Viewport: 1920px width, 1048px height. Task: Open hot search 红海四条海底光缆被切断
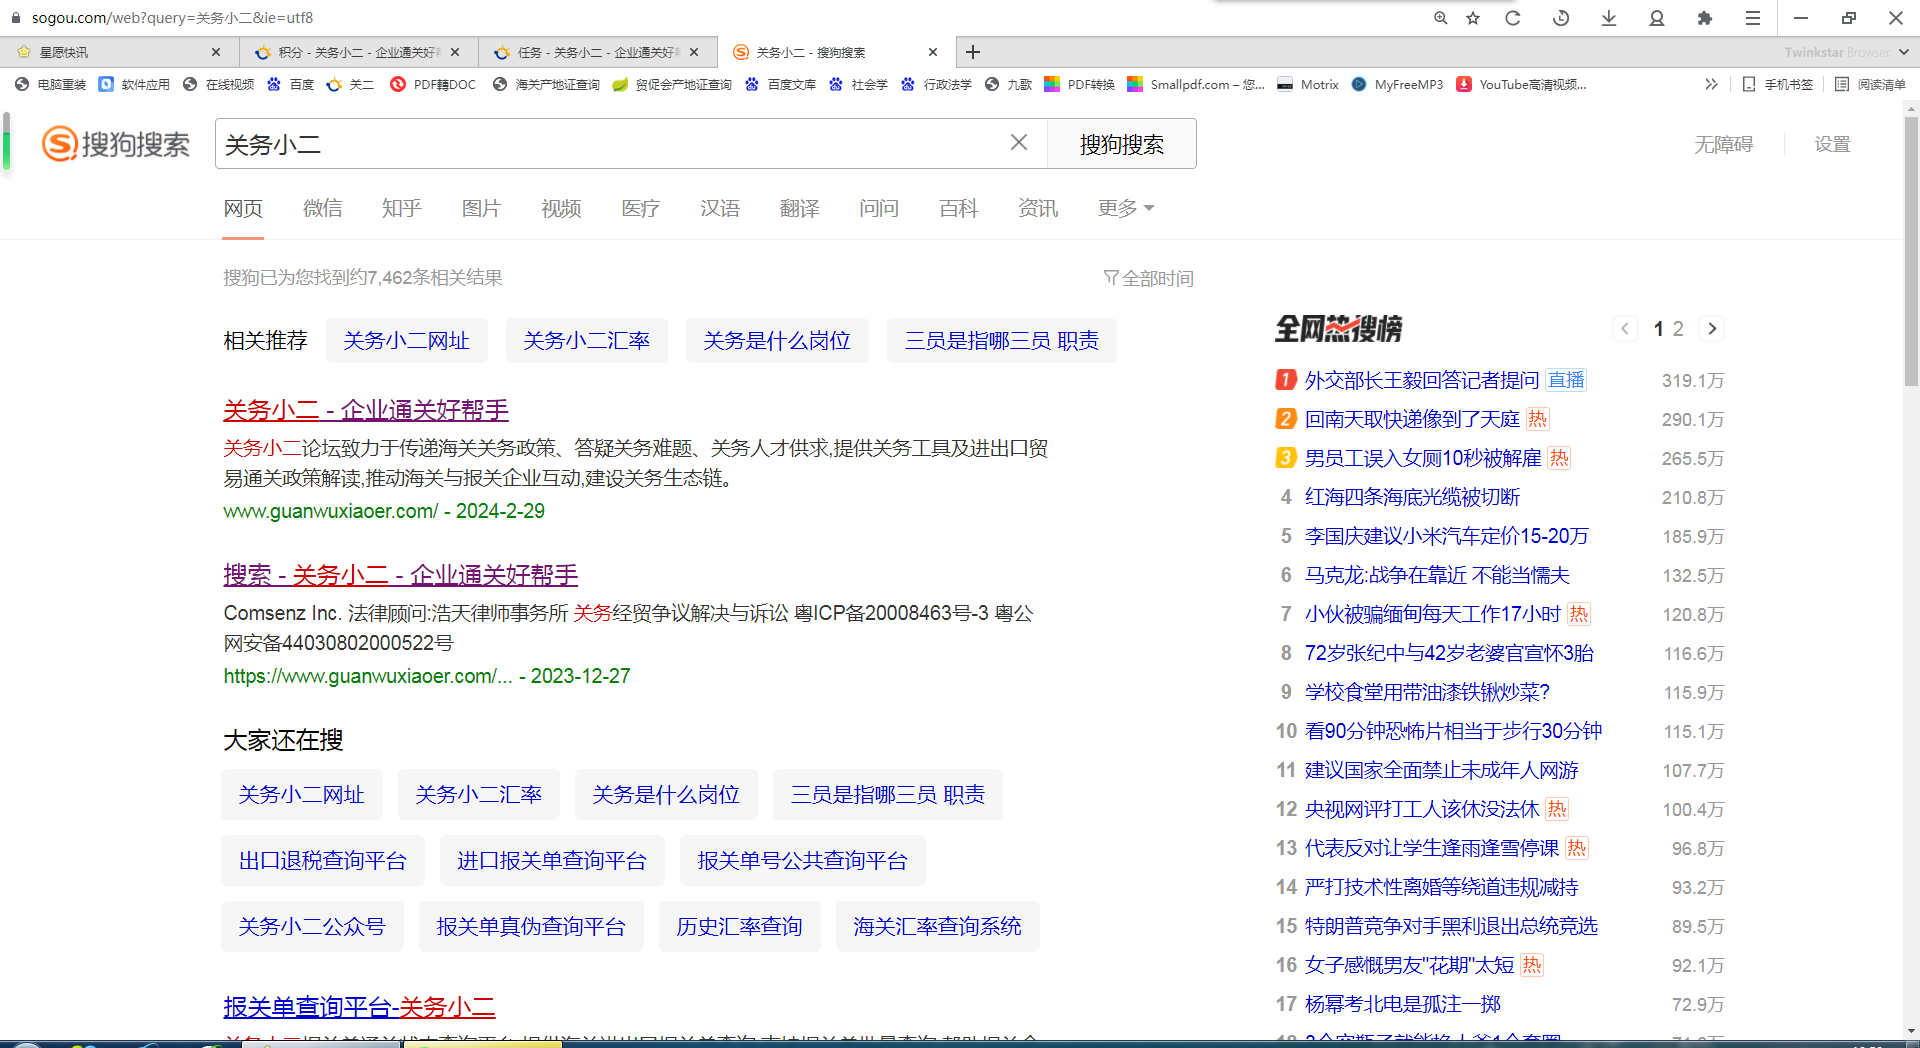click(x=1412, y=497)
